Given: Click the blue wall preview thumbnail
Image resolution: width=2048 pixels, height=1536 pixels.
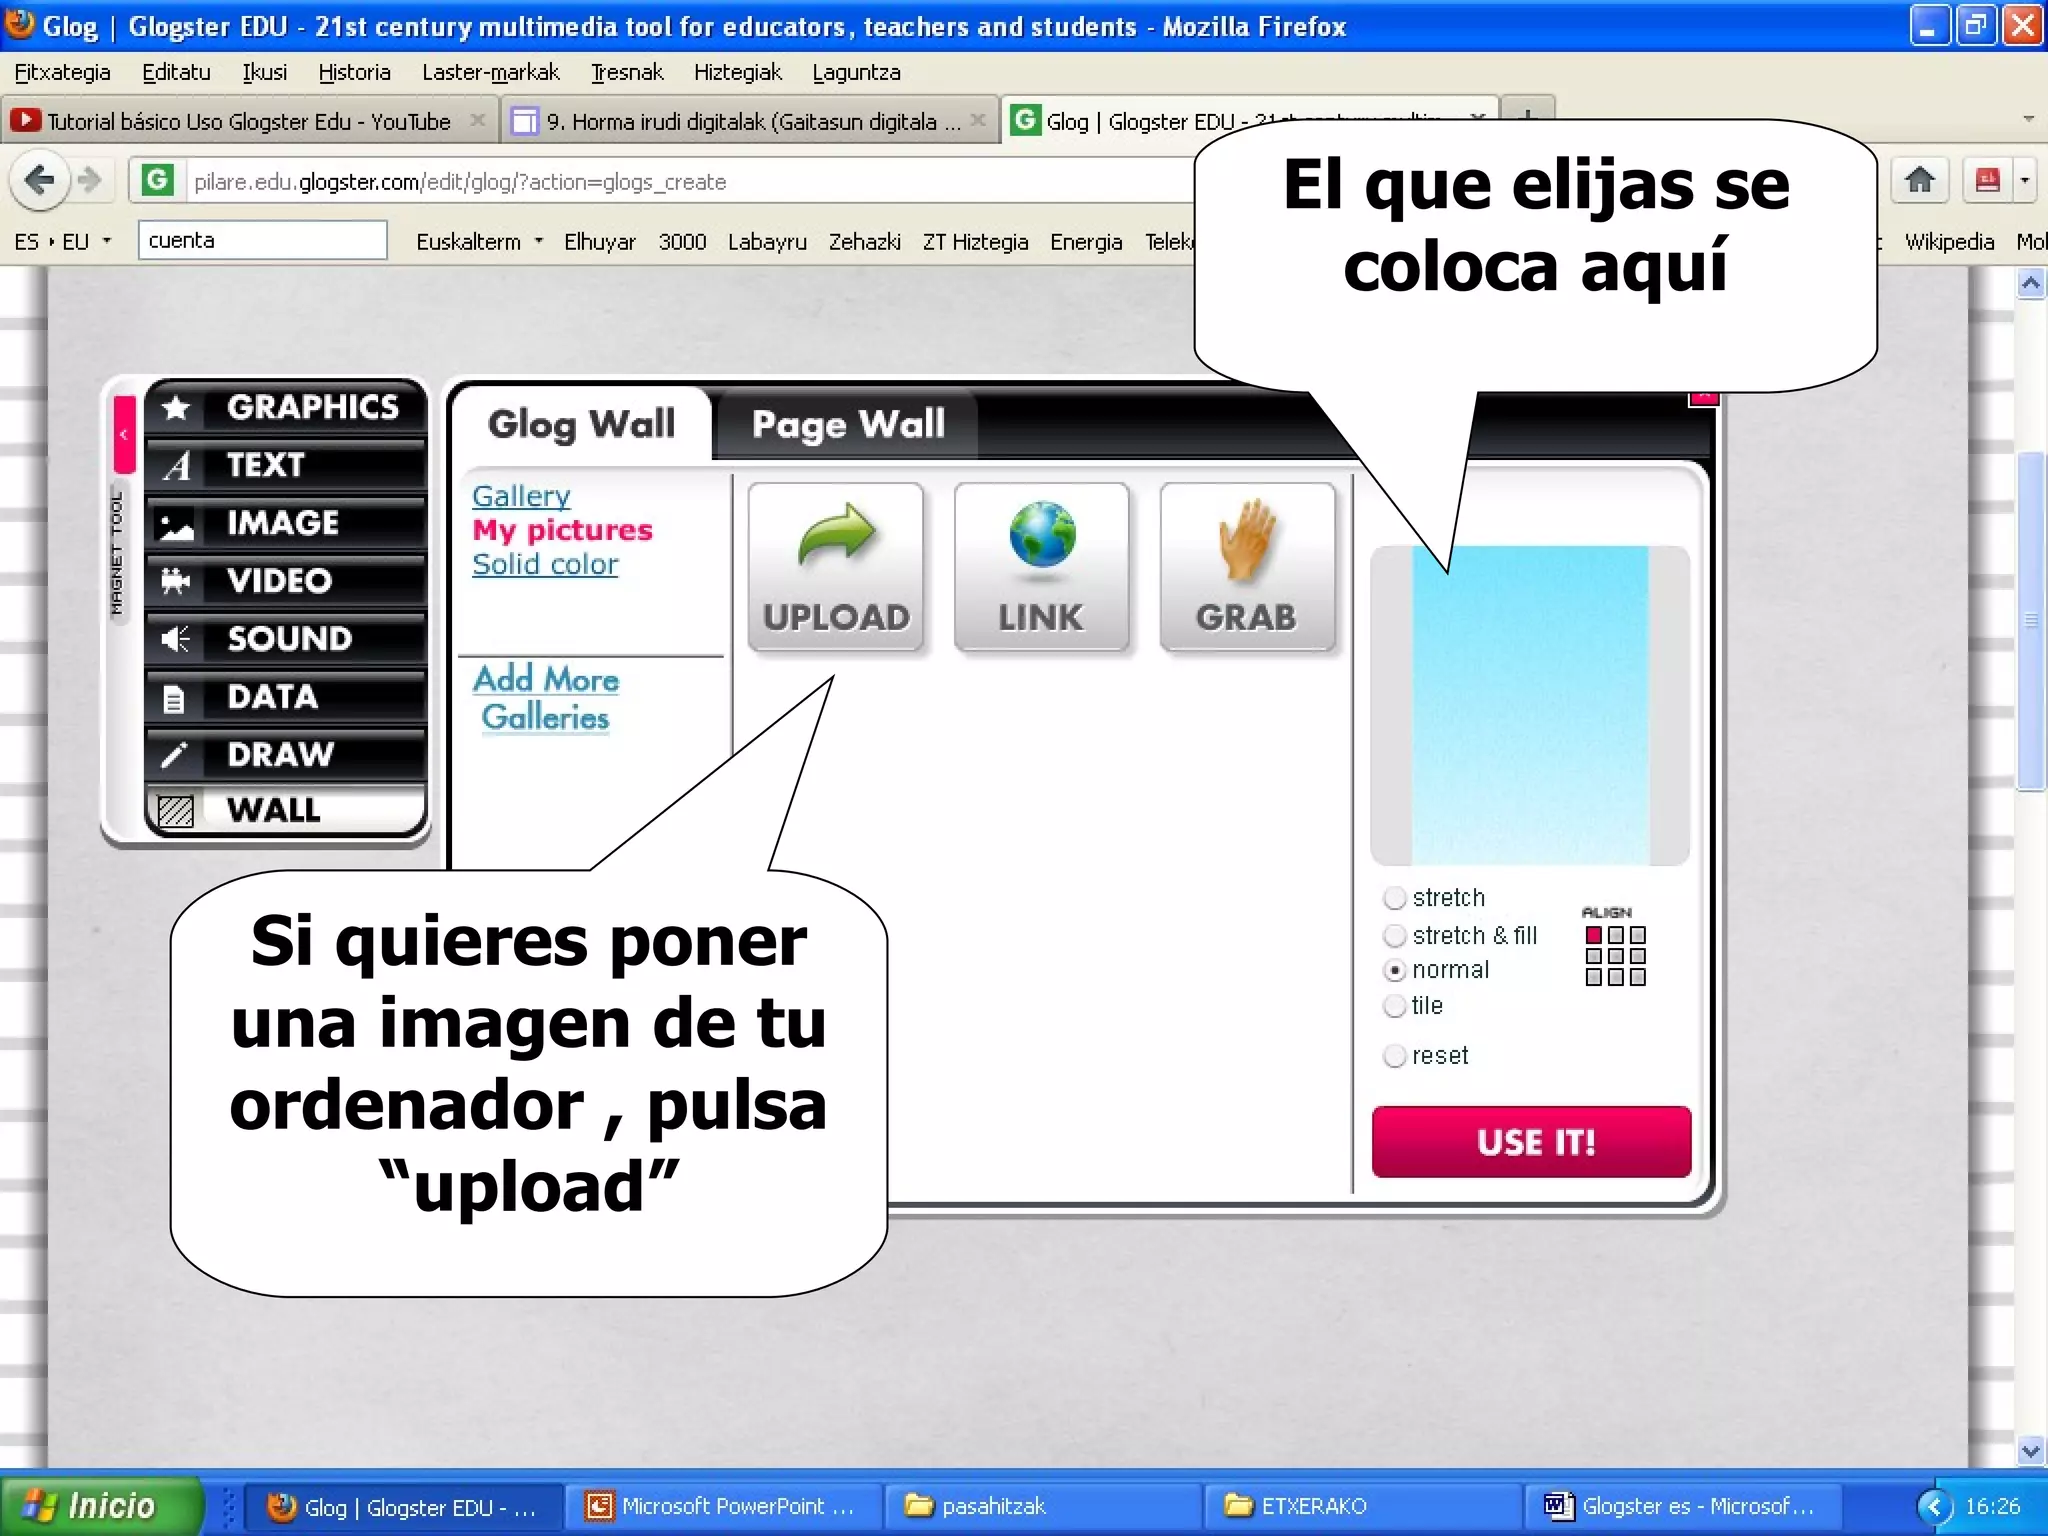Looking at the screenshot, I should coord(1530,705).
